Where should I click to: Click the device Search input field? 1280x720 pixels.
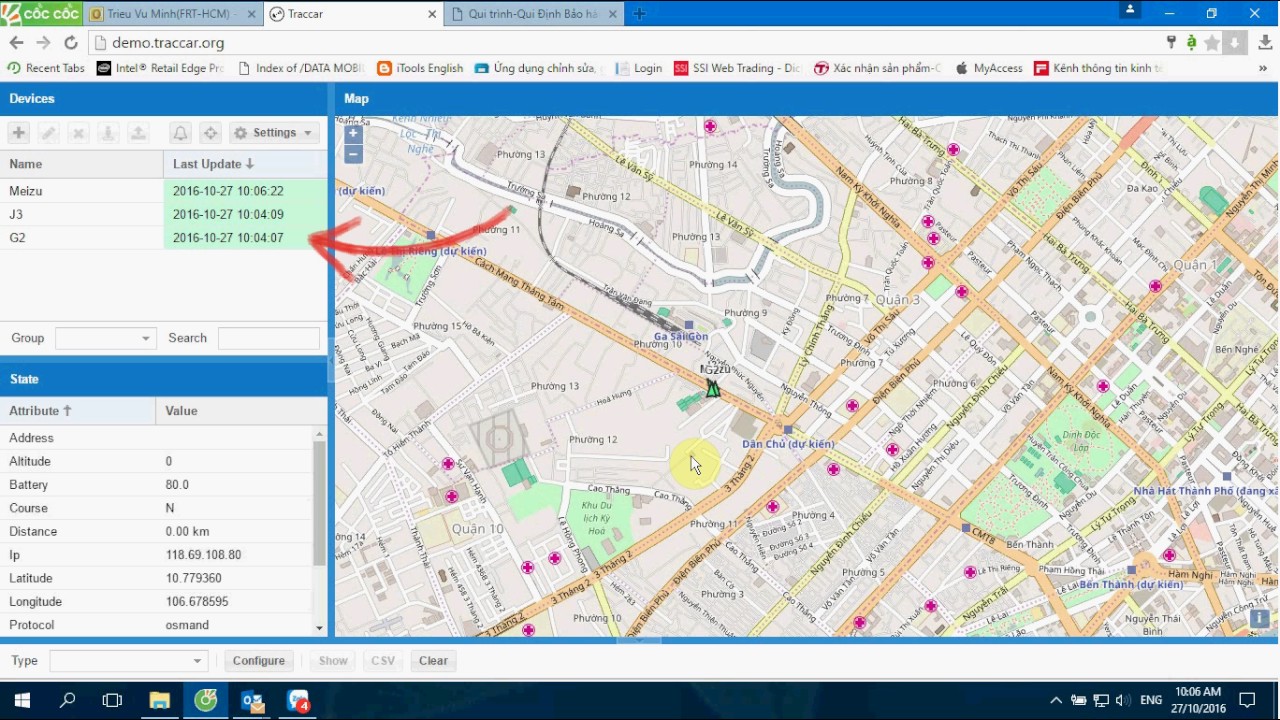[x=268, y=339]
